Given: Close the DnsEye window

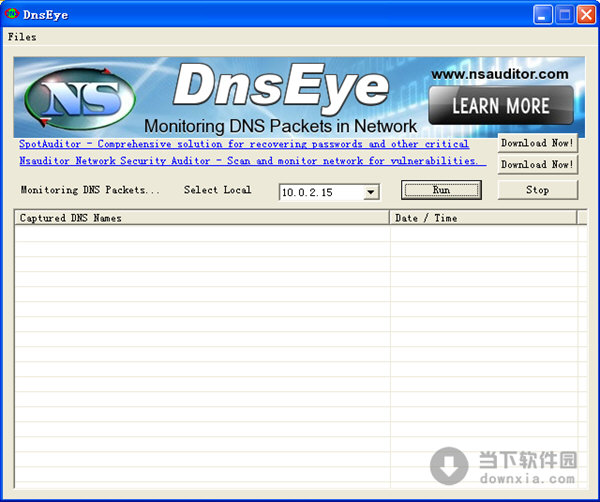Looking at the screenshot, I should click(586, 15).
